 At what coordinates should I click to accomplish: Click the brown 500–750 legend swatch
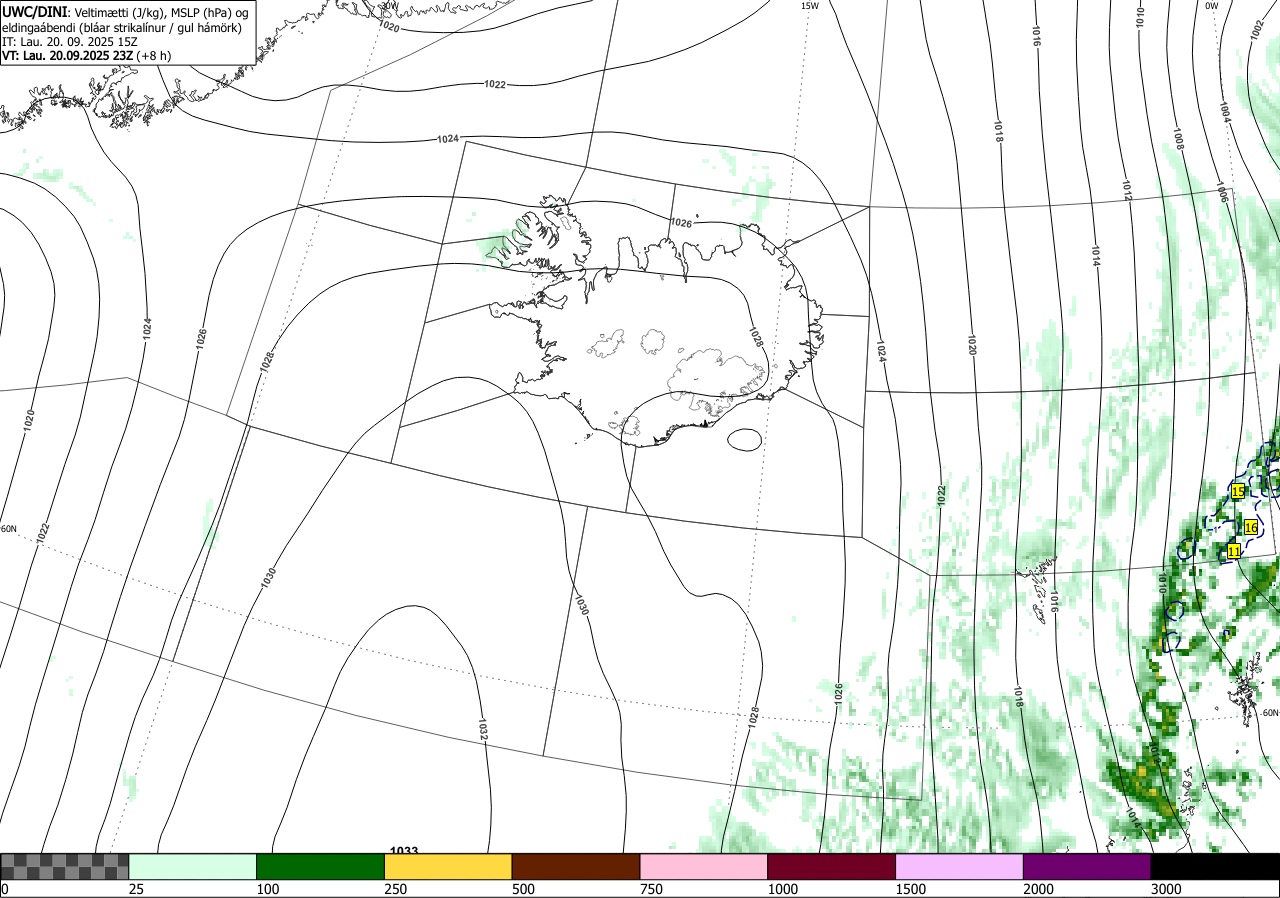(x=576, y=866)
